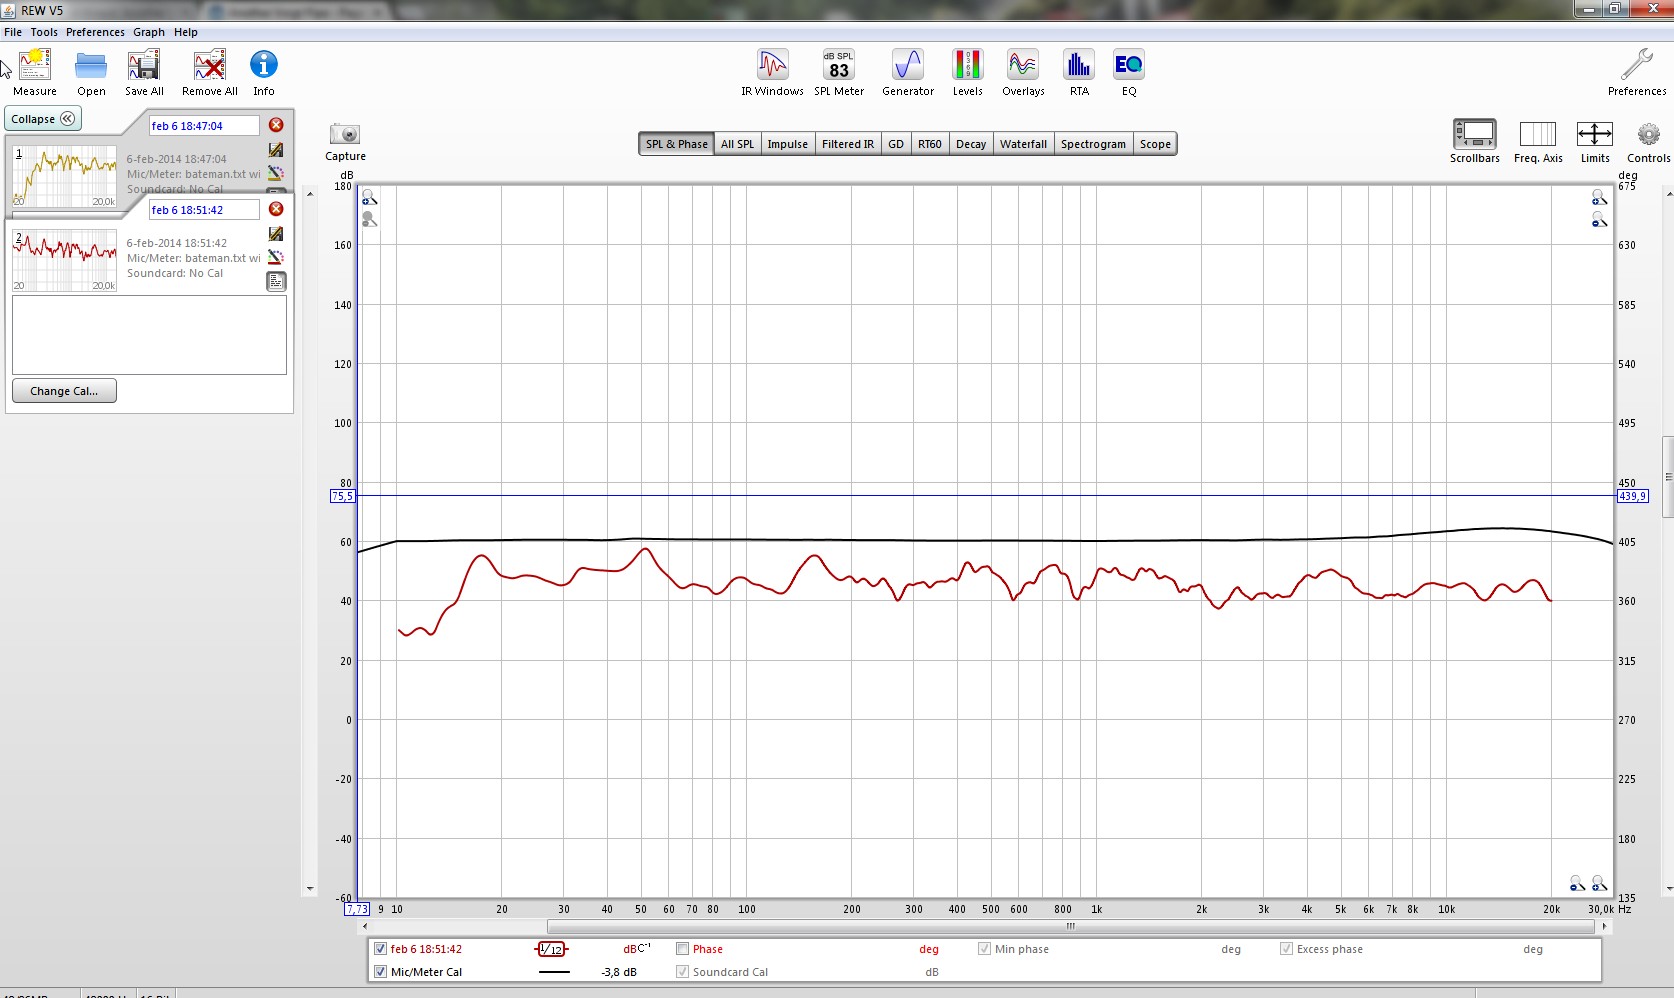Image resolution: width=1674 pixels, height=998 pixels.
Task: Open the Tools menu
Action: click(44, 32)
